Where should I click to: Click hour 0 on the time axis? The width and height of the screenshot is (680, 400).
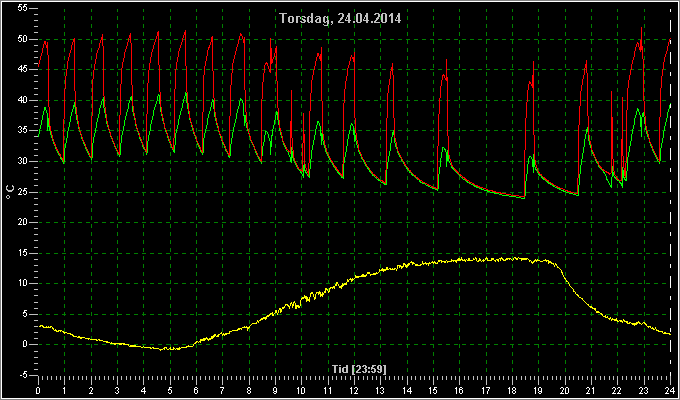38,390
